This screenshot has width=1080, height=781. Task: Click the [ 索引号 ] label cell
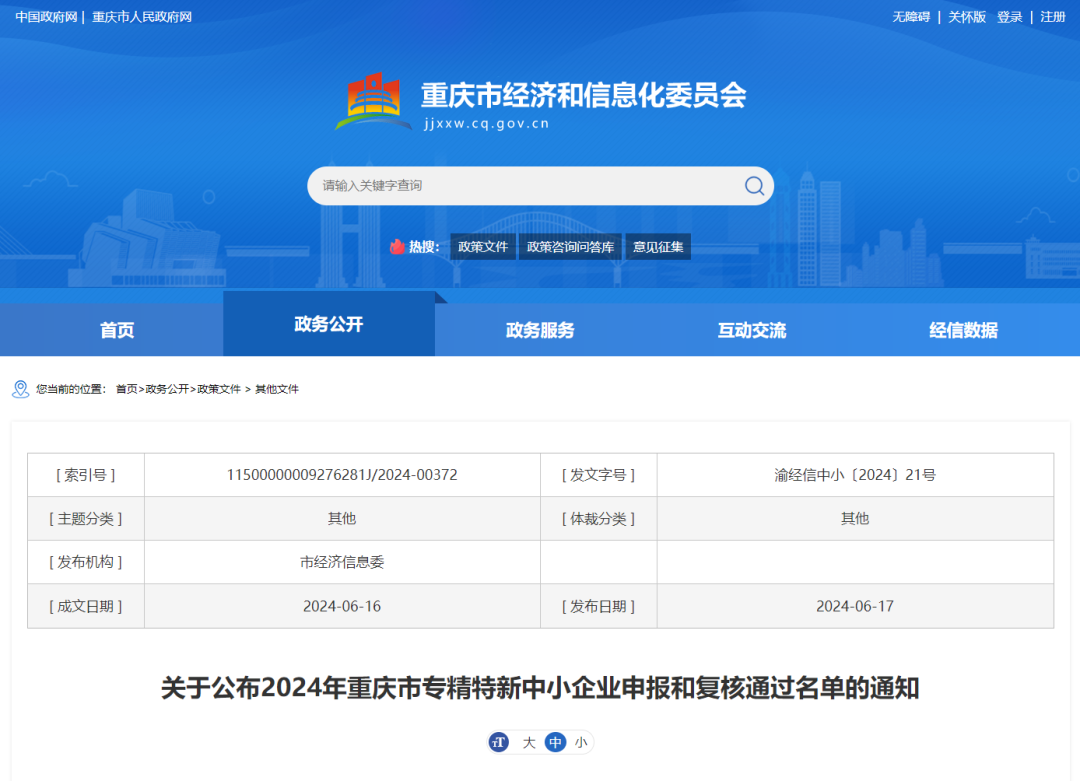(x=86, y=475)
